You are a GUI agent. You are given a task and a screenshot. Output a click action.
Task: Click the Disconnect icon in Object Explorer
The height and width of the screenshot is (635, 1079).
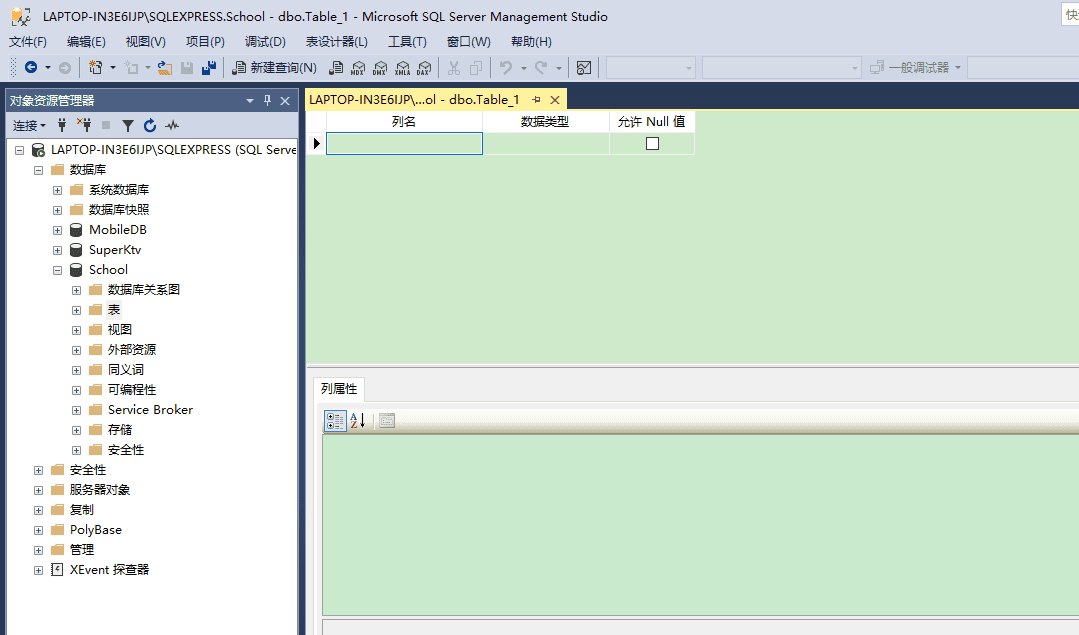point(85,125)
